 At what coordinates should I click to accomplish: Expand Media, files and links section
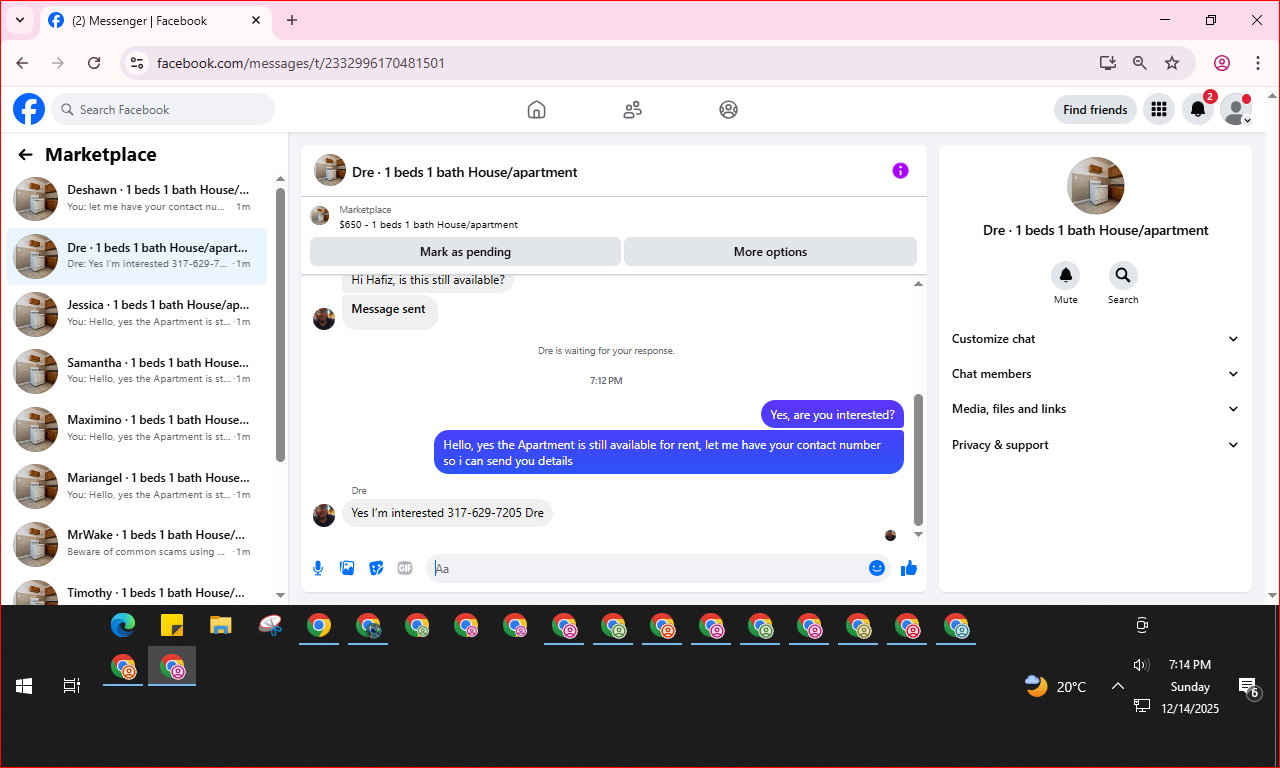[1095, 409]
